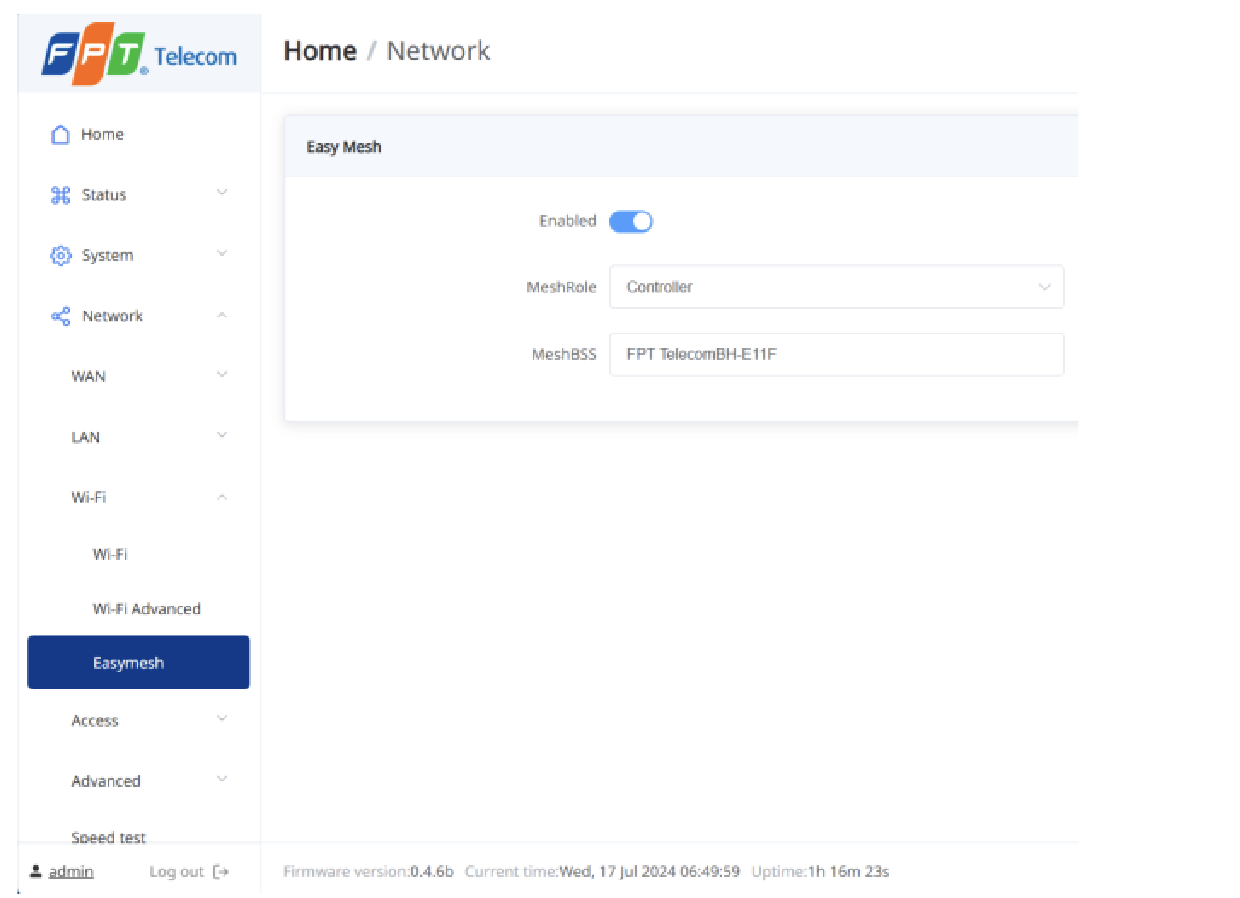1240x898 pixels.
Task: Click the MeshRole label
Action: click(x=561, y=287)
